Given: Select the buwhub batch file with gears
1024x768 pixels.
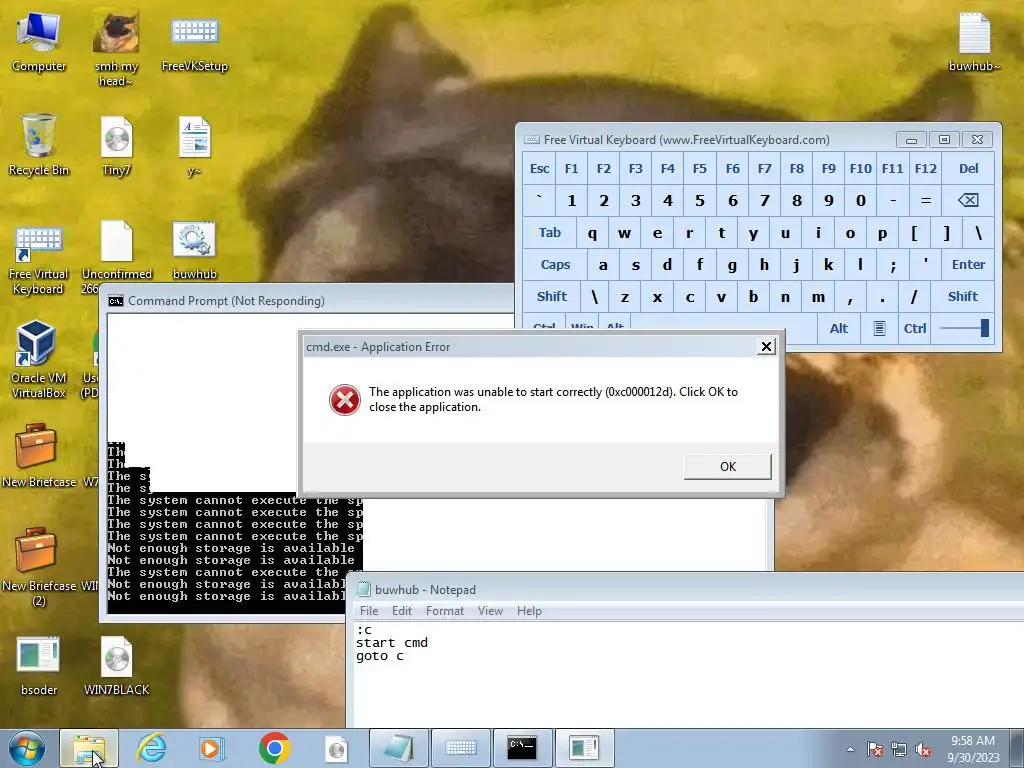Looking at the screenshot, I should coord(194,249).
